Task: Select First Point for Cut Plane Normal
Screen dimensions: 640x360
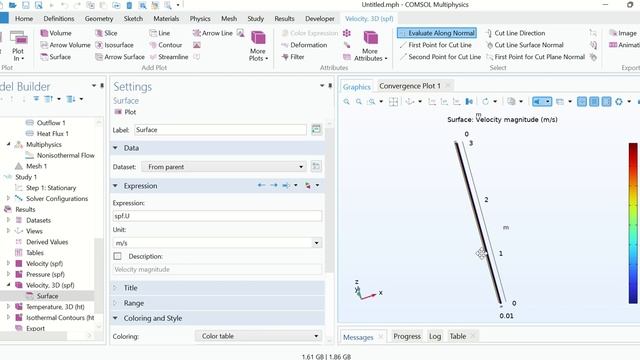Action: tap(536, 57)
